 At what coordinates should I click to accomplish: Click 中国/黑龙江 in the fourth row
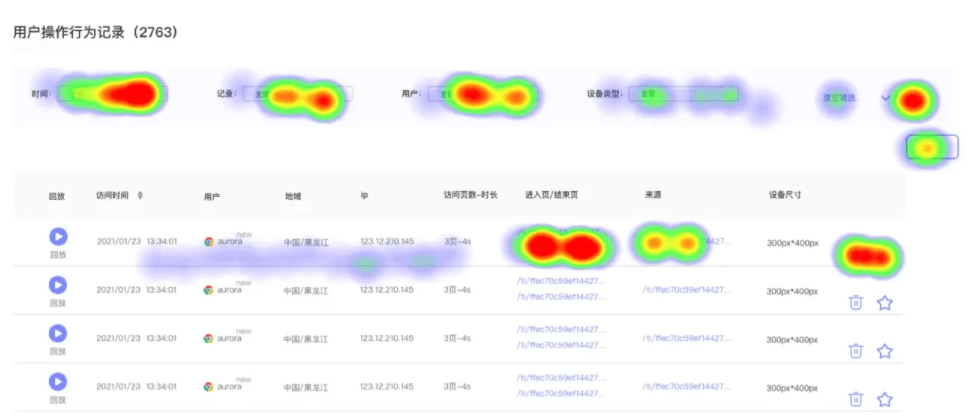point(306,388)
